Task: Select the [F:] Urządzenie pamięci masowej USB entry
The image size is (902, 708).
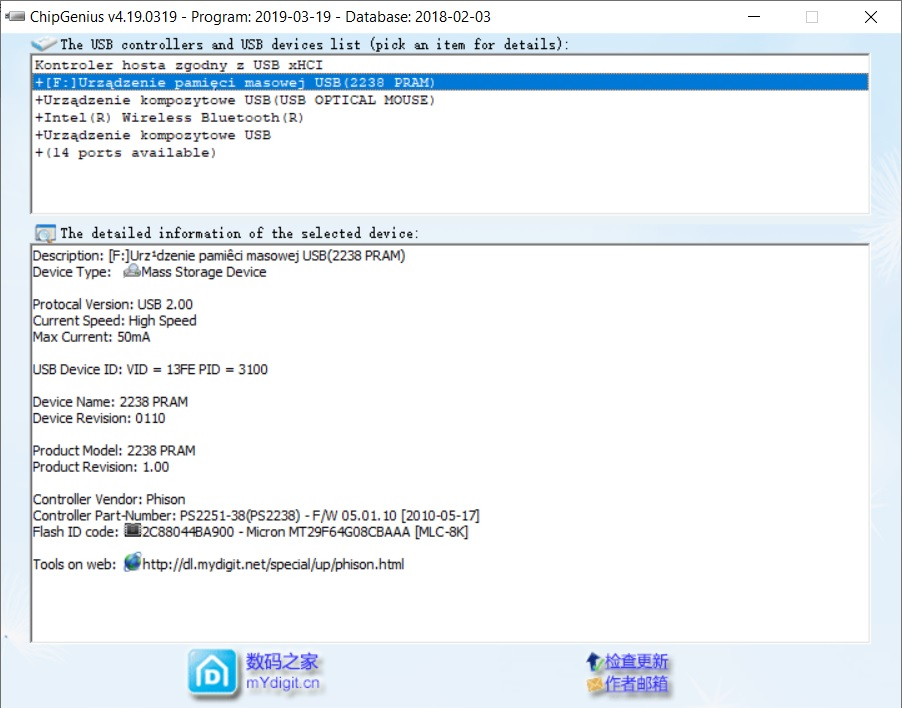Action: [450, 82]
